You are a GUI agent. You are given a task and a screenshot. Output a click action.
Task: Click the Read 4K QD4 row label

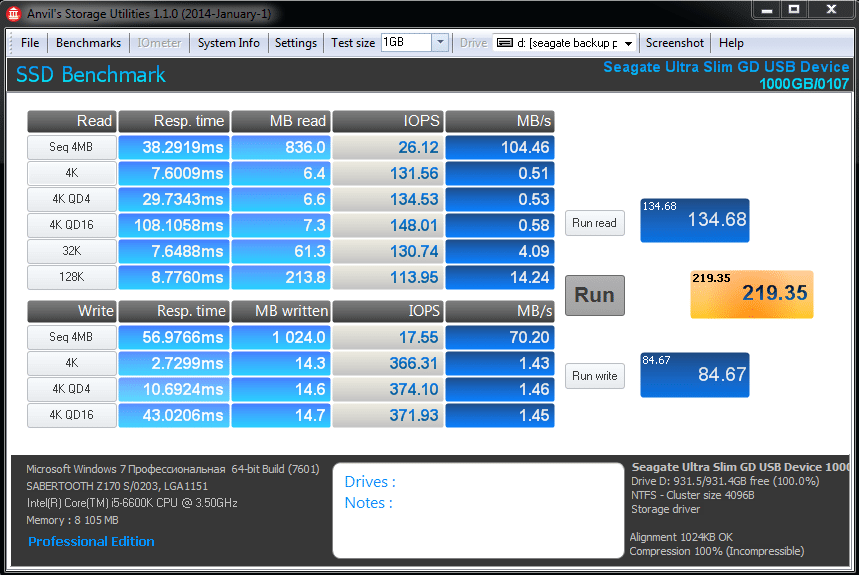72,199
